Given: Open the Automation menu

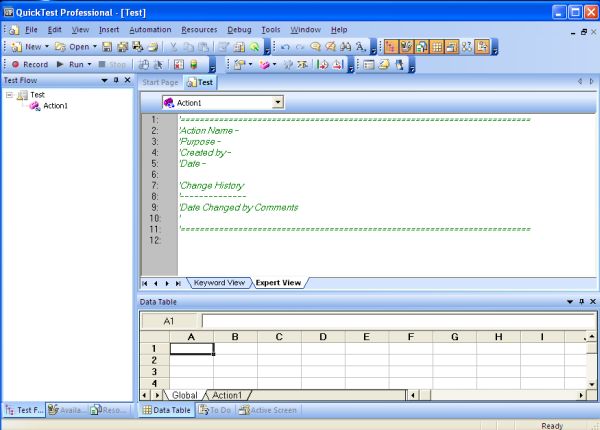Looking at the screenshot, I should [150, 29].
